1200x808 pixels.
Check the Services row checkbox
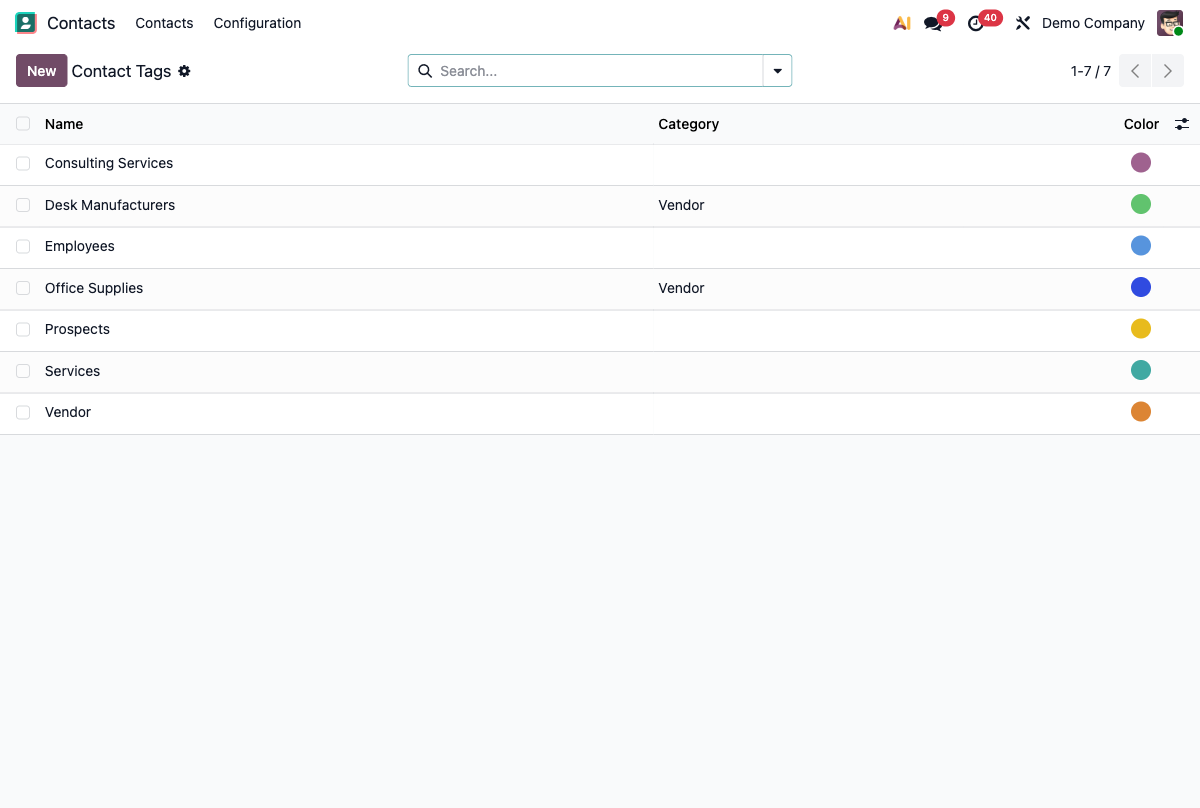coord(23,371)
